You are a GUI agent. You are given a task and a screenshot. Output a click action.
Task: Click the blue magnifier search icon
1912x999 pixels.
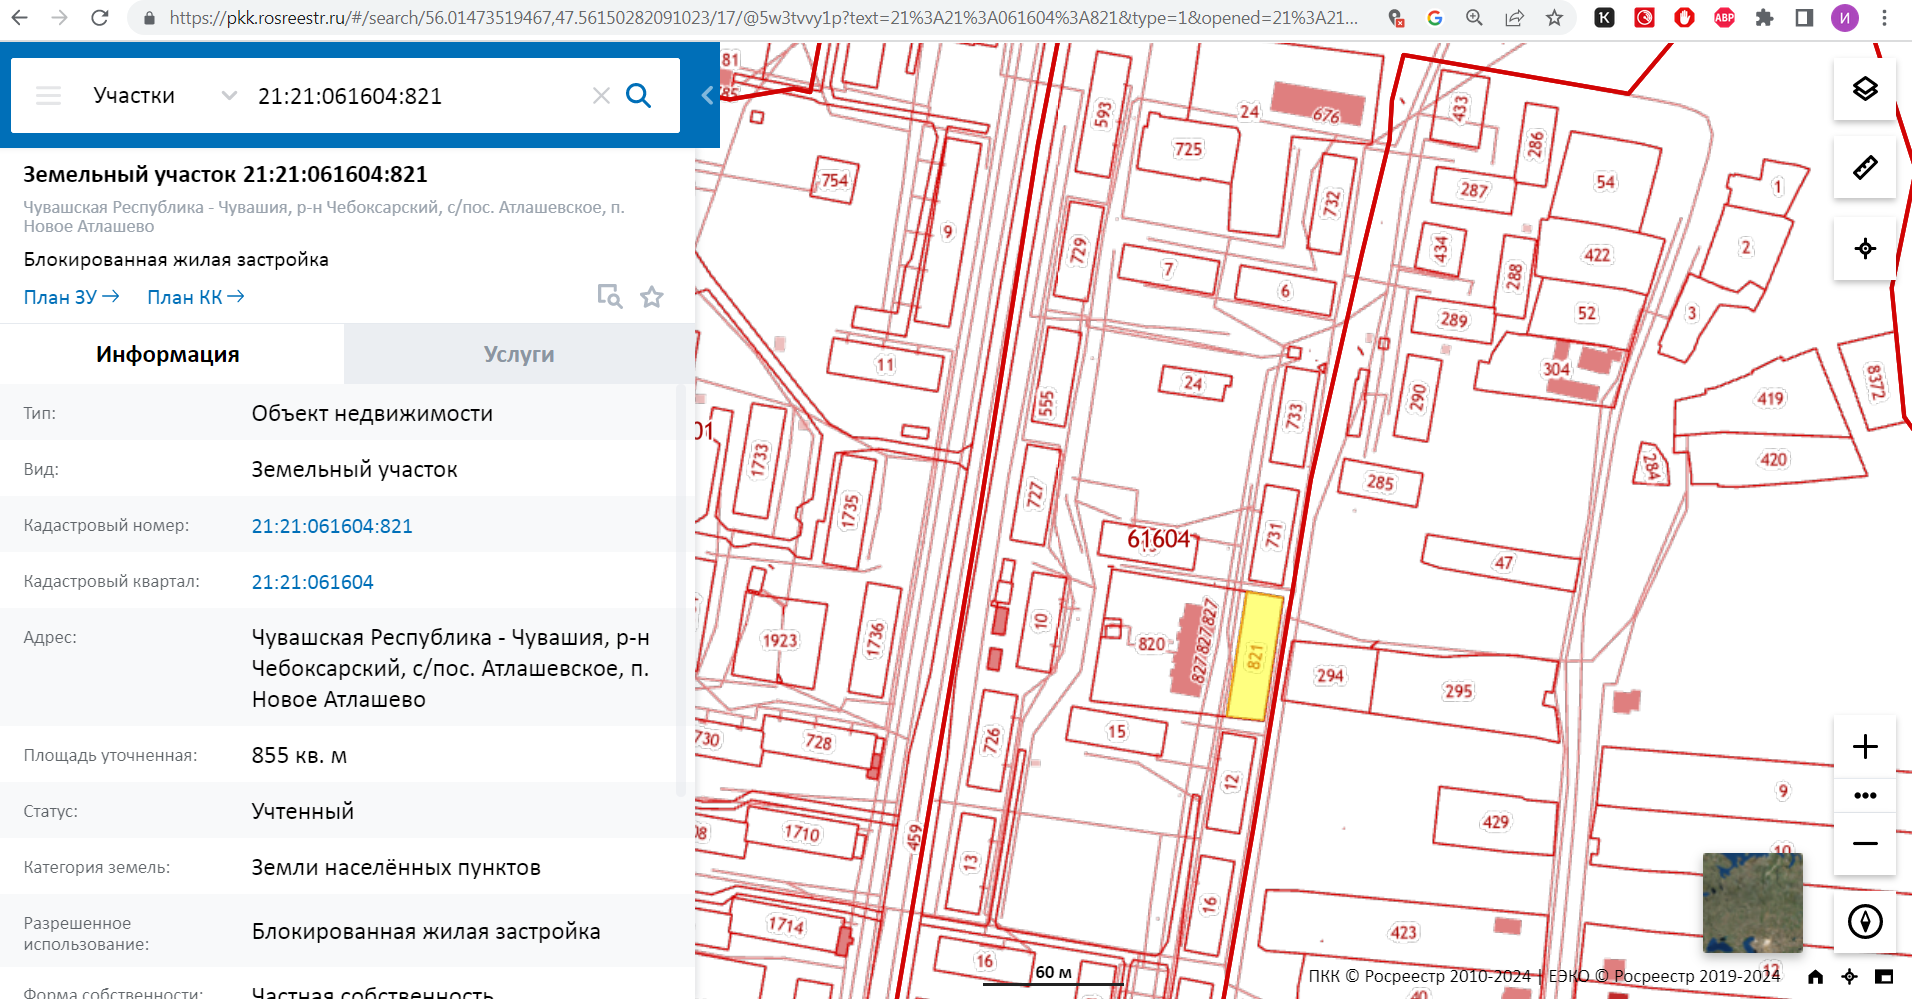coord(638,96)
